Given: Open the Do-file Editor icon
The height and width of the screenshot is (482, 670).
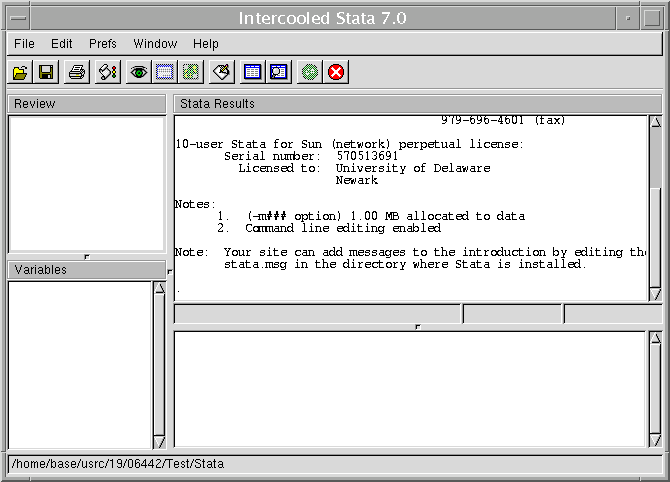Looking at the screenshot, I should coord(222,72).
